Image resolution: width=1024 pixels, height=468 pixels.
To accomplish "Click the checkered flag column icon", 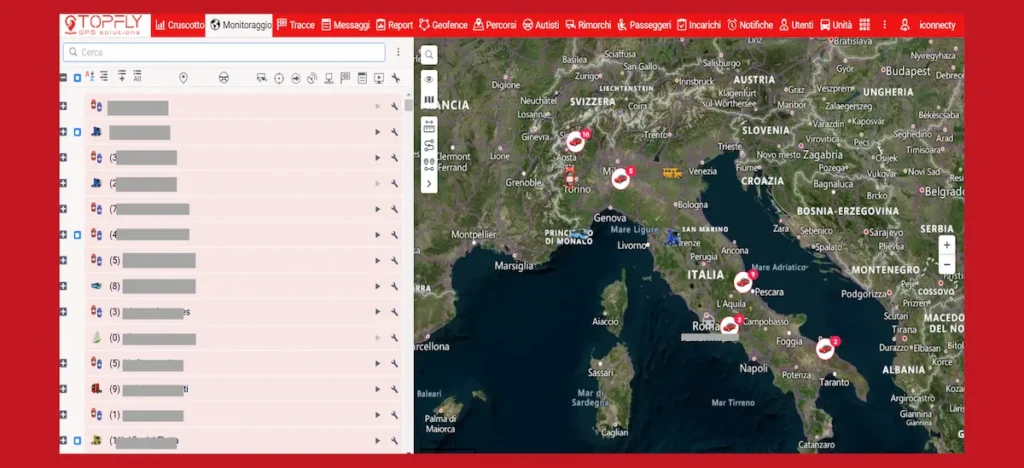I will (345, 78).
